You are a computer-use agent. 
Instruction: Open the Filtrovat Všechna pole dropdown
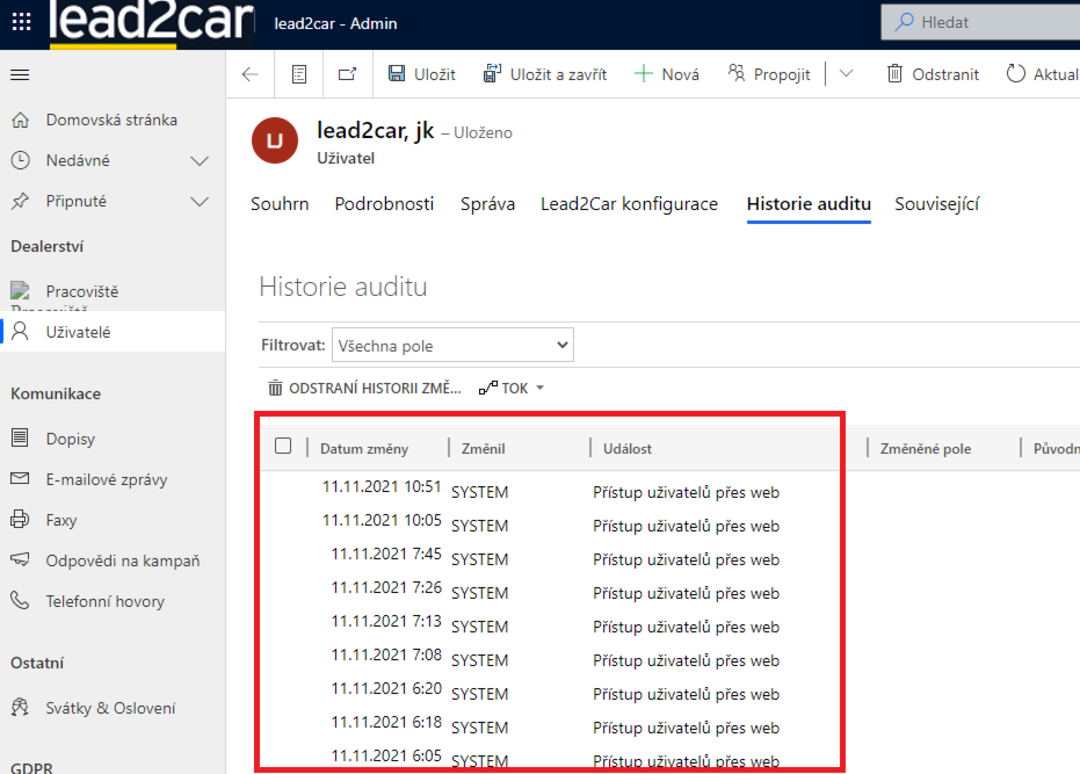tap(452, 346)
